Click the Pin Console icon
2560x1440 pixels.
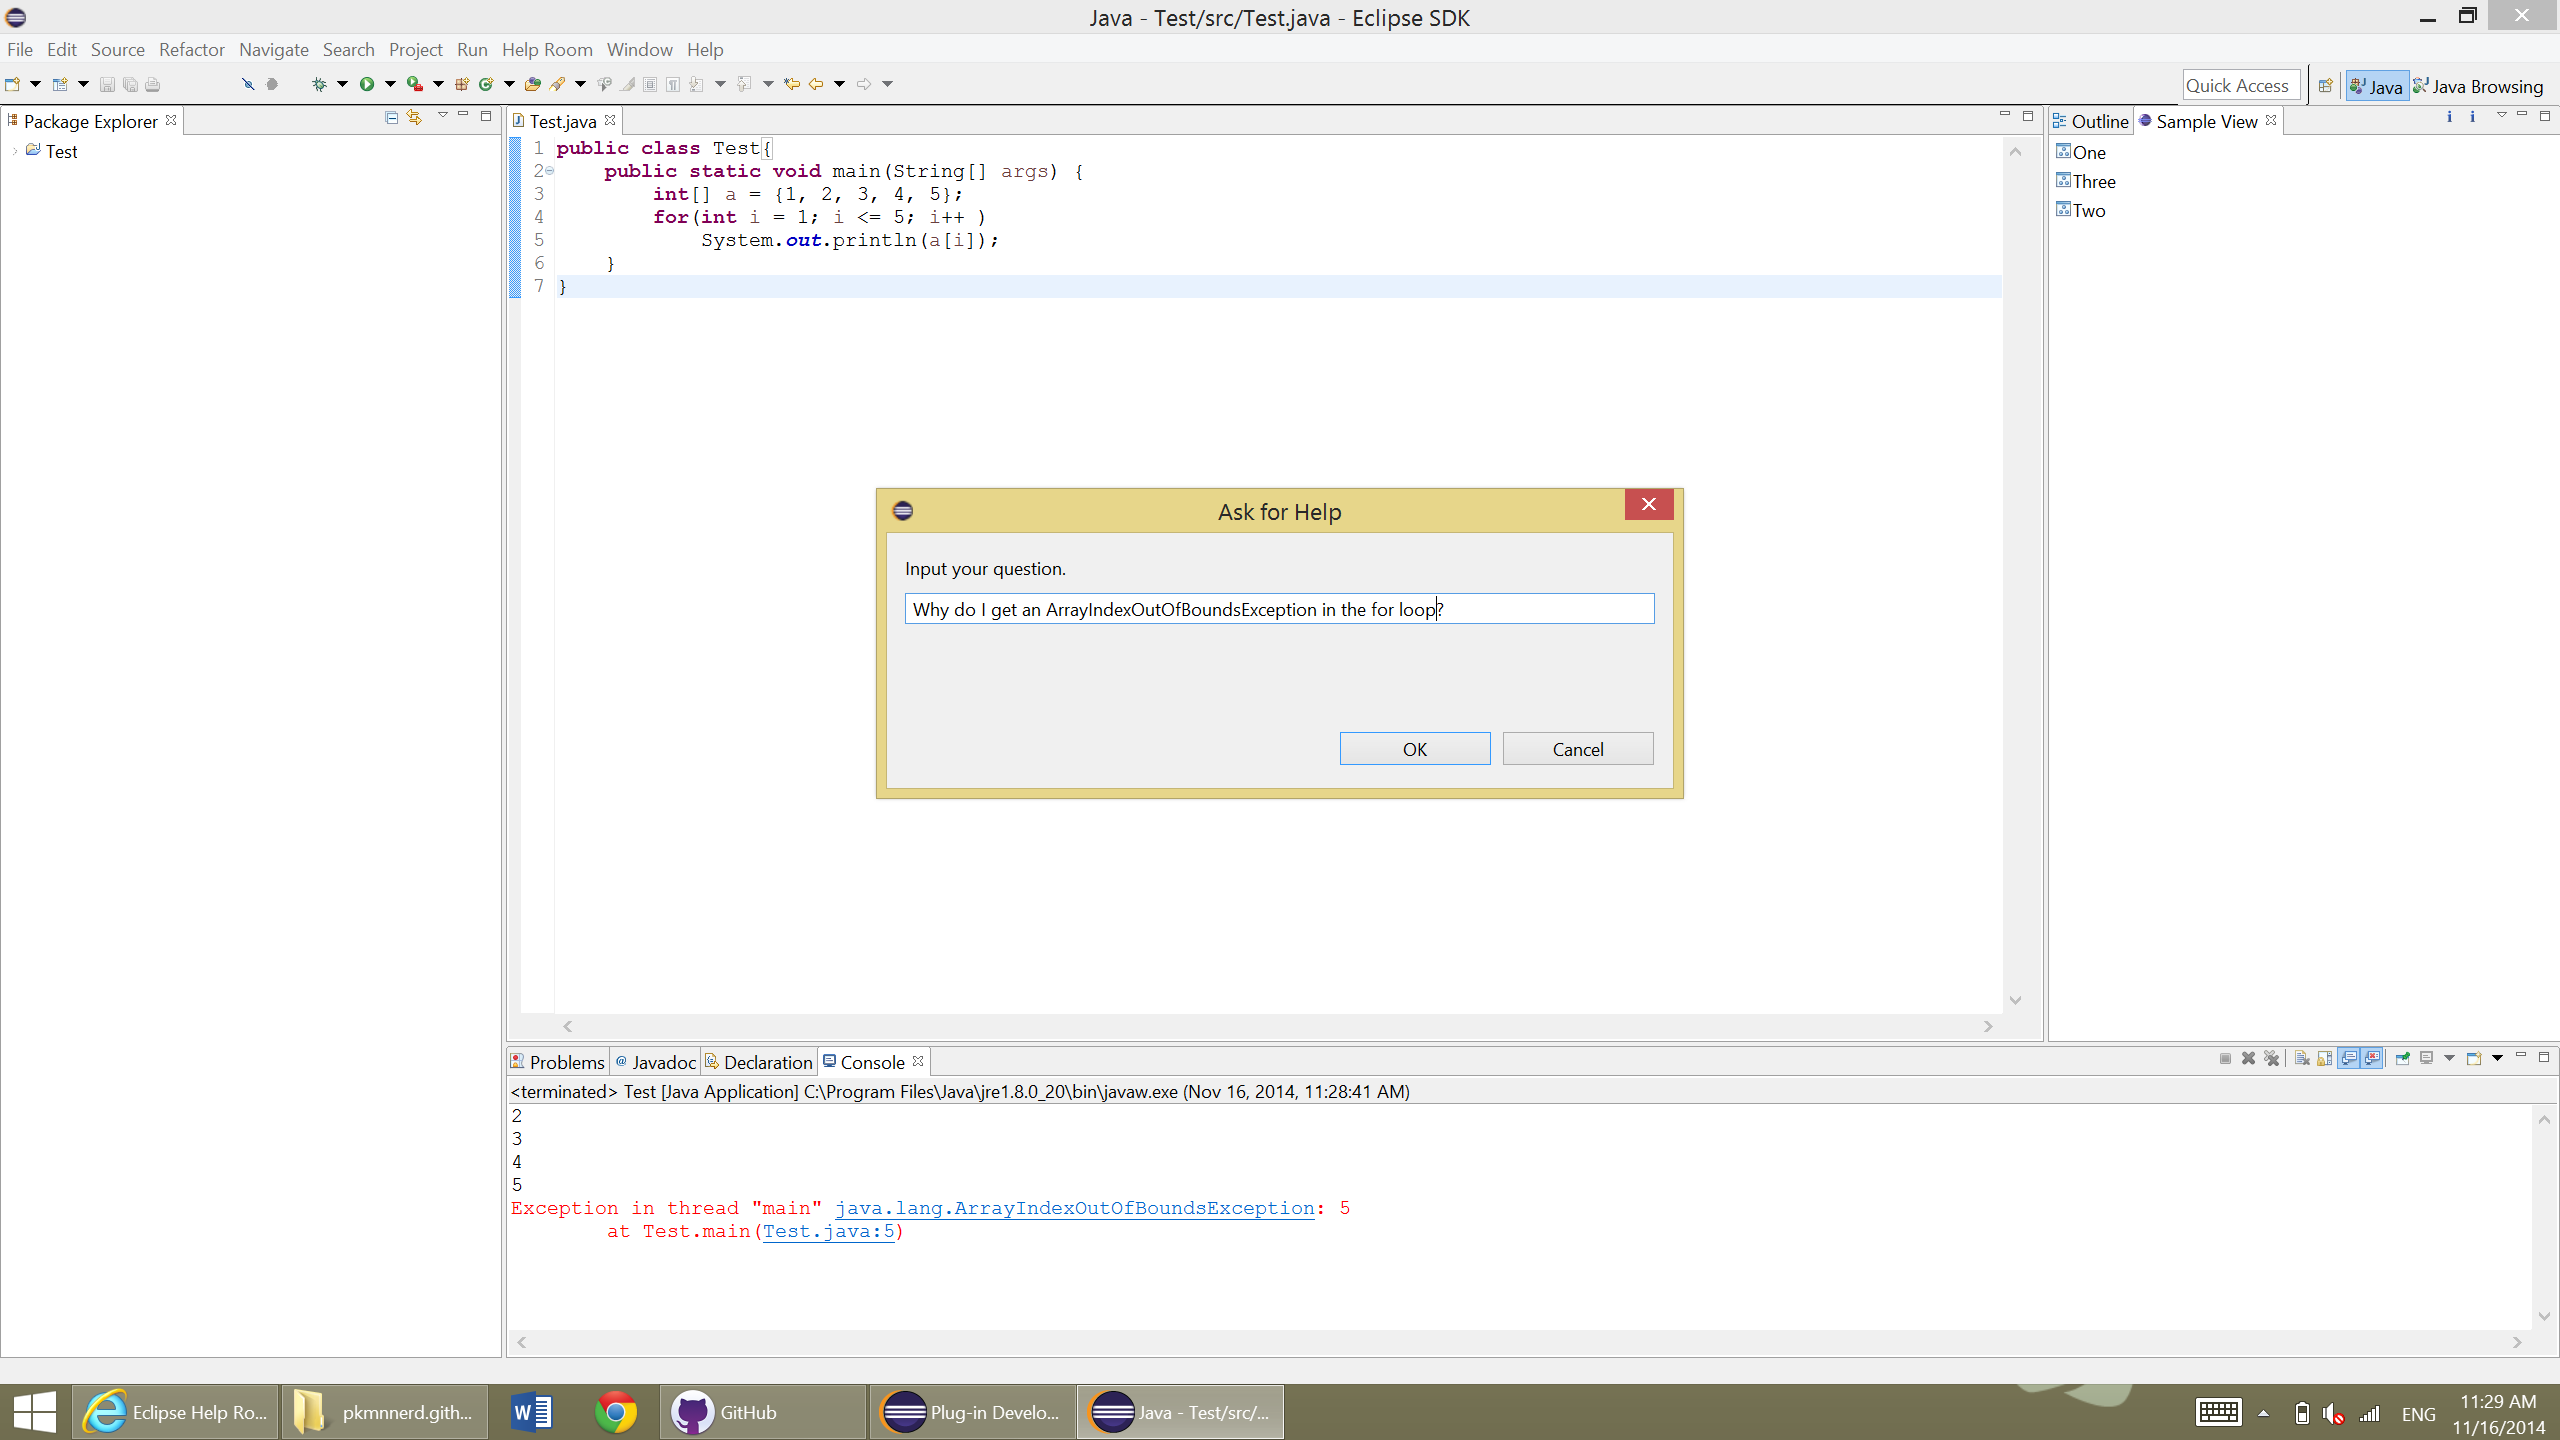pyautogui.click(x=2402, y=1058)
